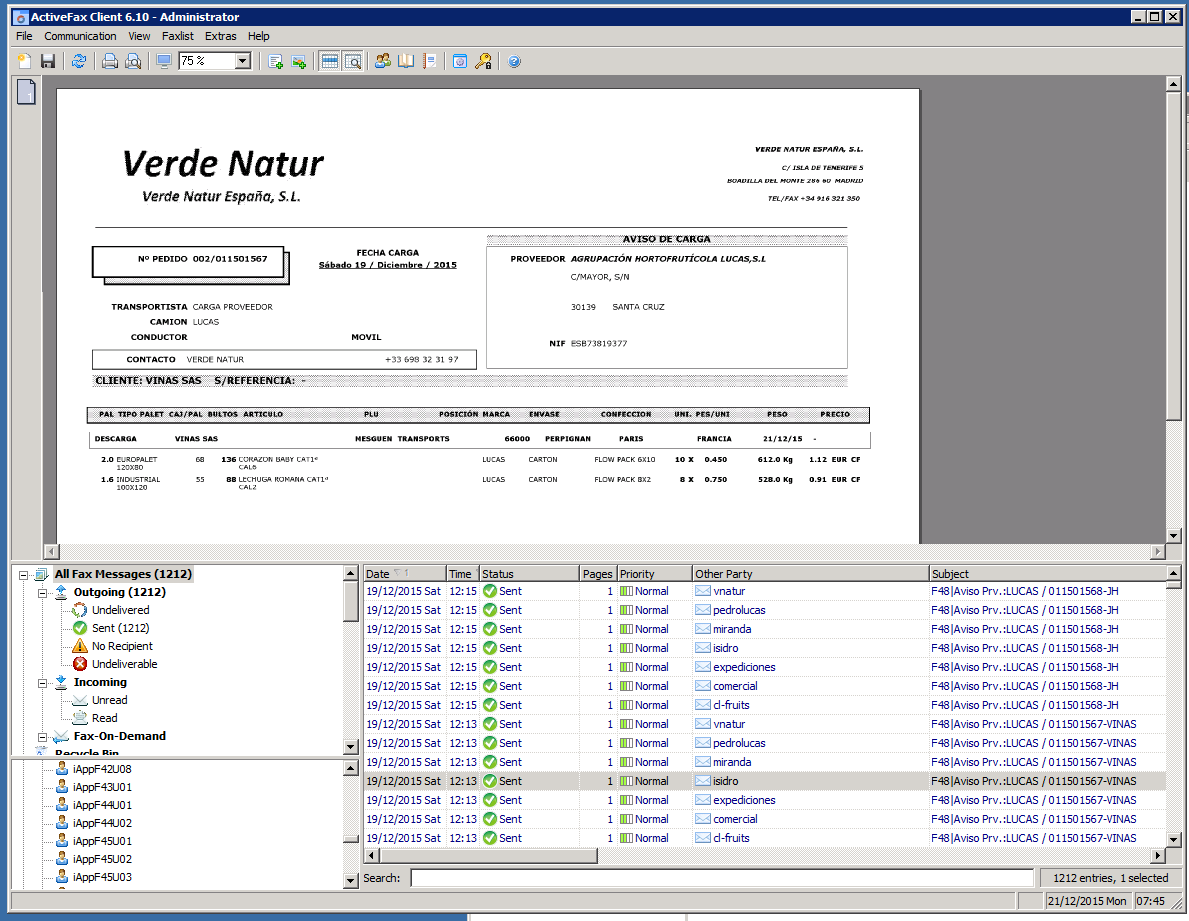Image resolution: width=1189 pixels, height=921 pixels.
Task: Click the Refresh faxlist icon
Action: coord(78,61)
